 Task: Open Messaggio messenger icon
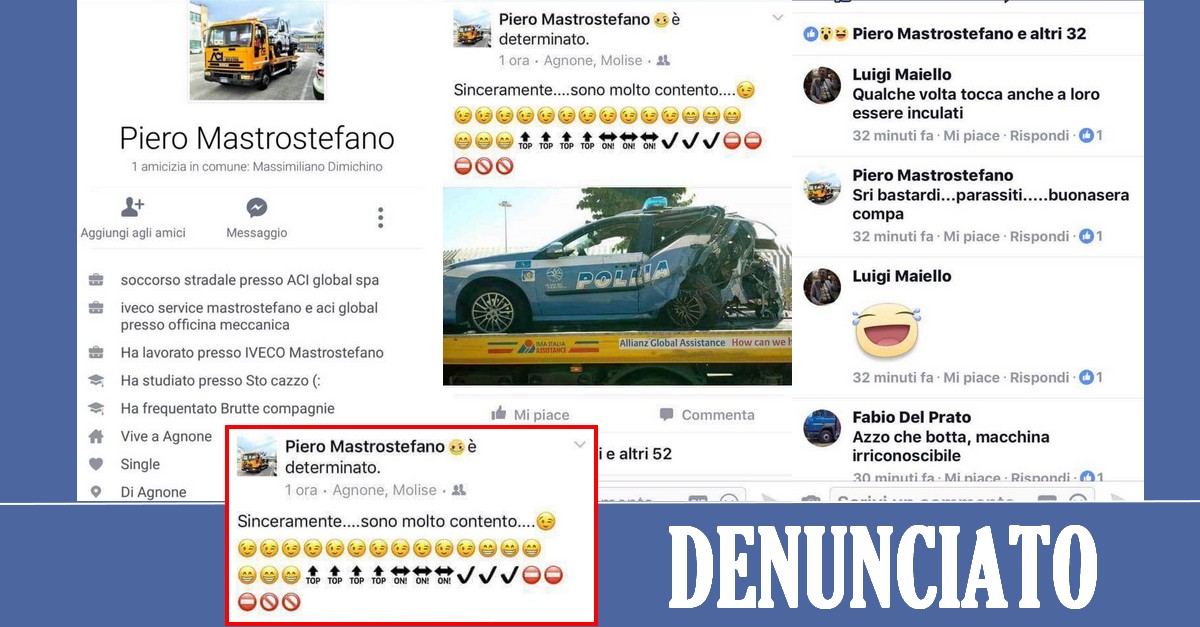[x=256, y=207]
